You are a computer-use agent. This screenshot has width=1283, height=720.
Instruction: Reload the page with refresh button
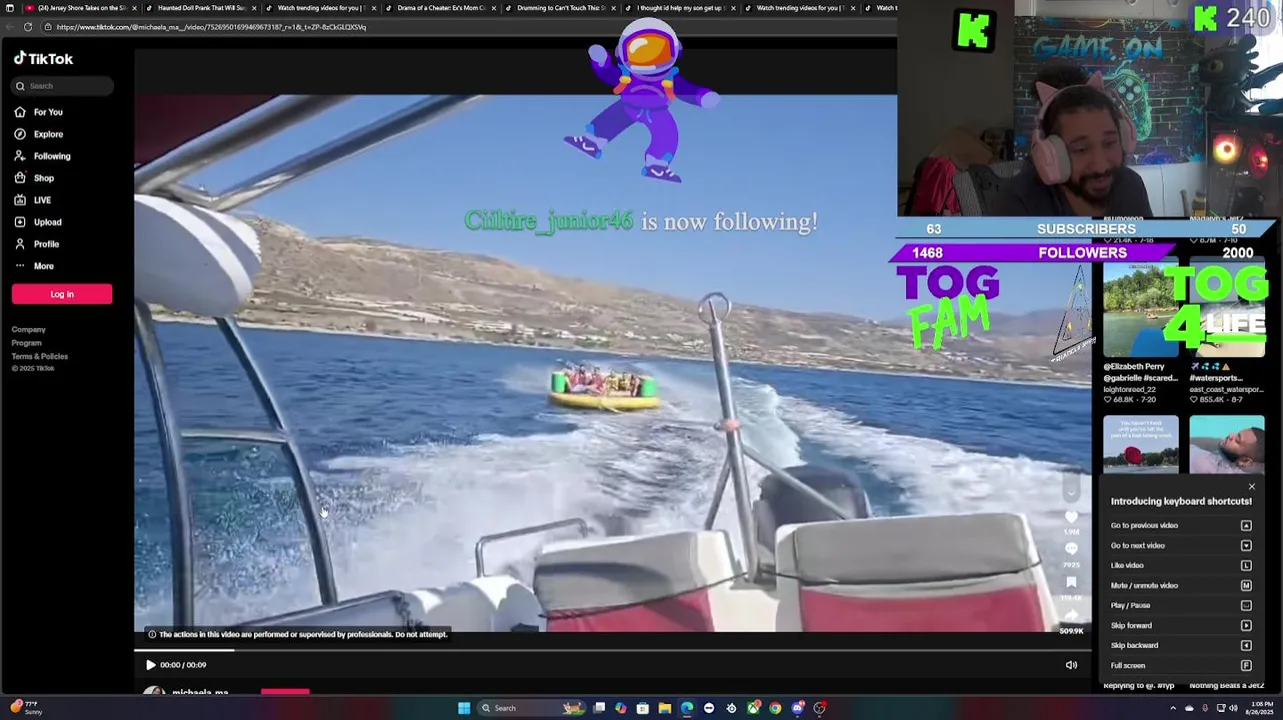pyautogui.click(x=28, y=27)
